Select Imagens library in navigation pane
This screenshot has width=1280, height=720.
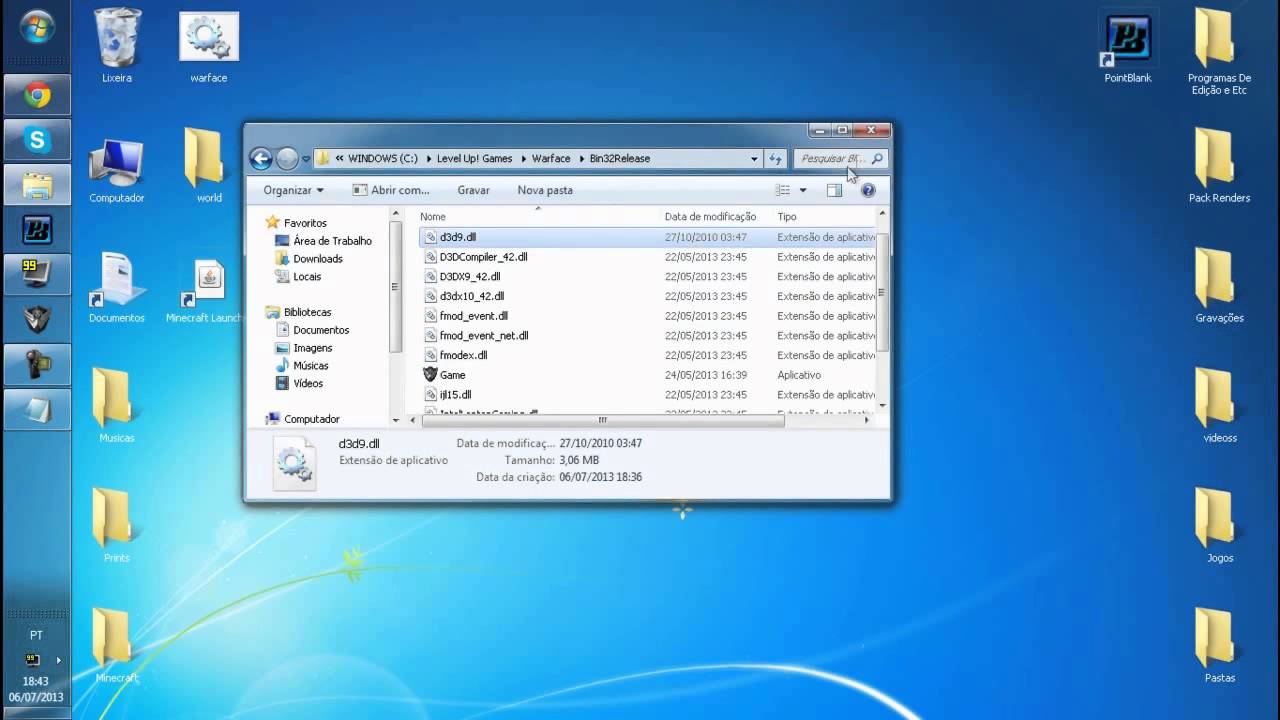tap(312, 348)
